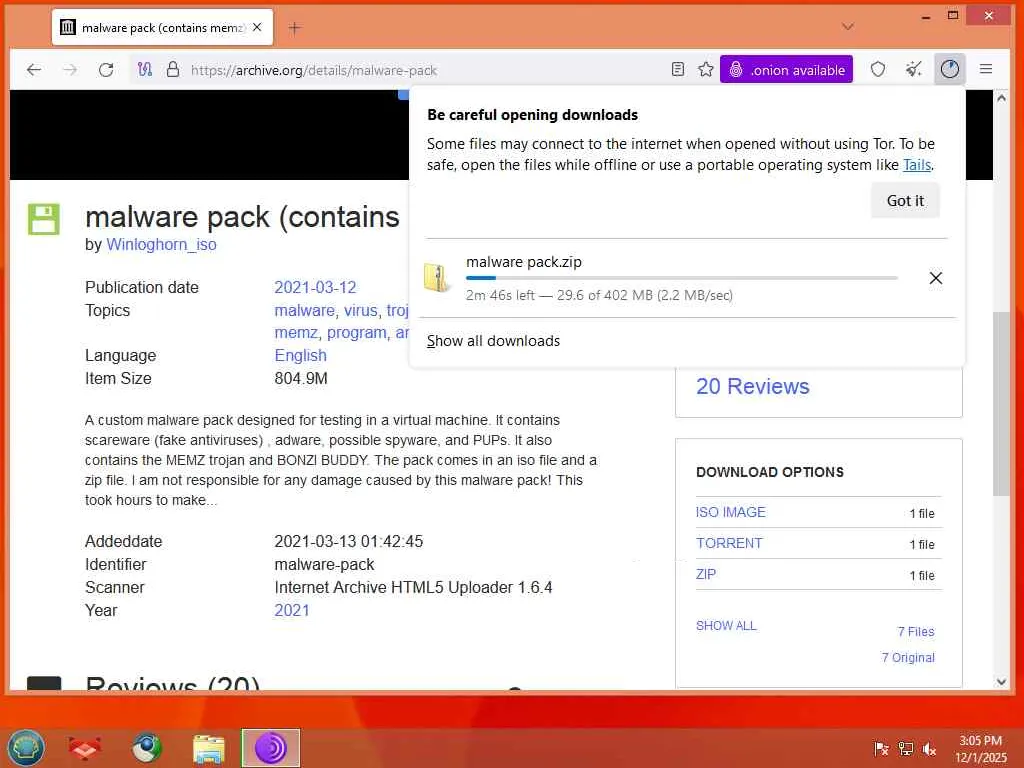Image resolution: width=1024 pixels, height=768 pixels.
Task: Click the Addeddate value 2021-03-13 01:42:45
Action: click(349, 541)
